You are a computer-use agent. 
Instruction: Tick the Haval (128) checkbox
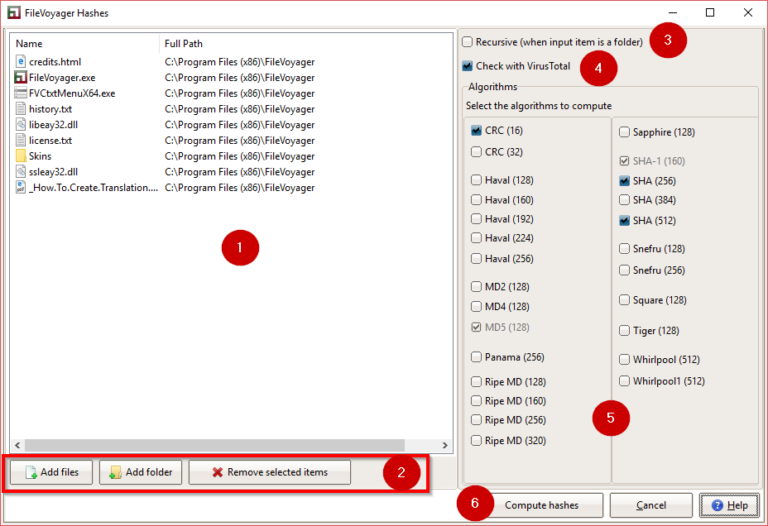(476, 180)
